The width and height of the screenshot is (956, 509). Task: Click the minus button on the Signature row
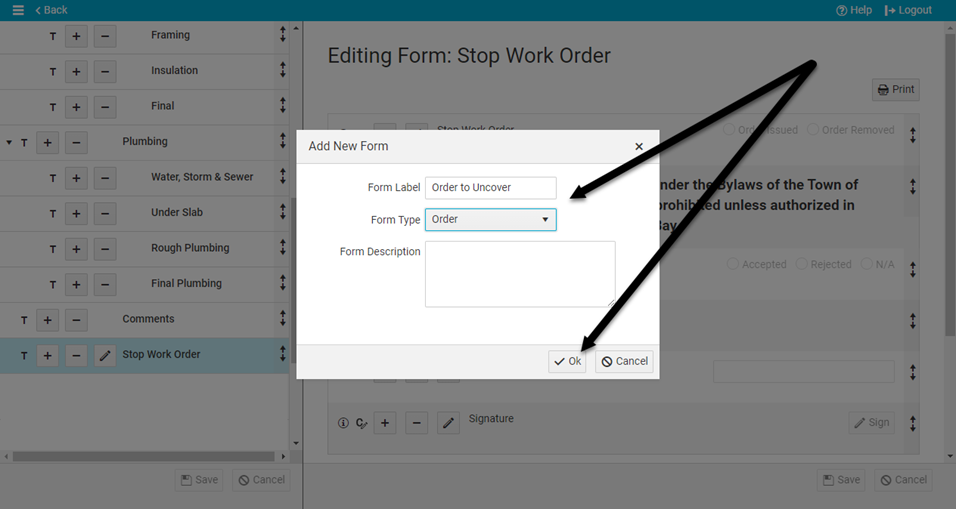416,423
